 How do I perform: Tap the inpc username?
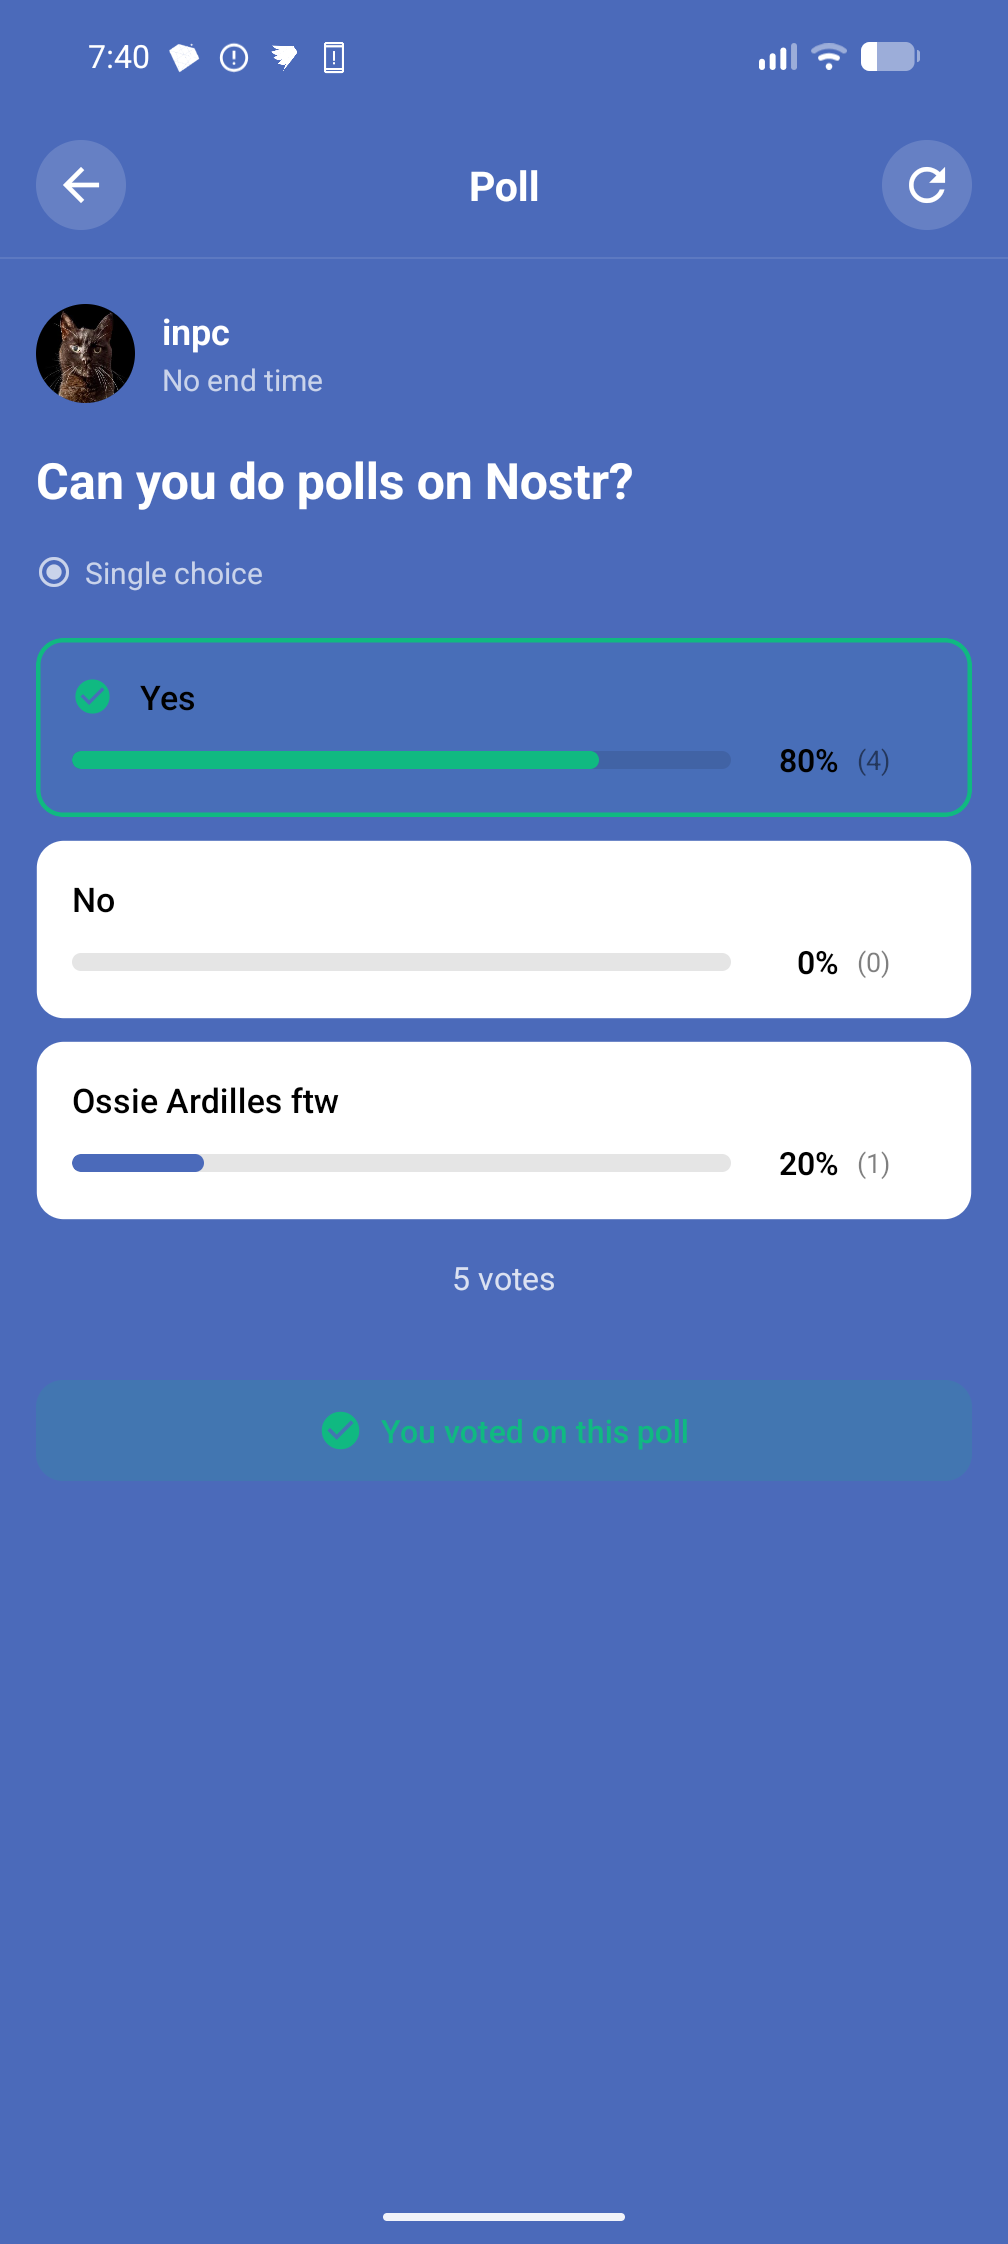tap(196, 333)
